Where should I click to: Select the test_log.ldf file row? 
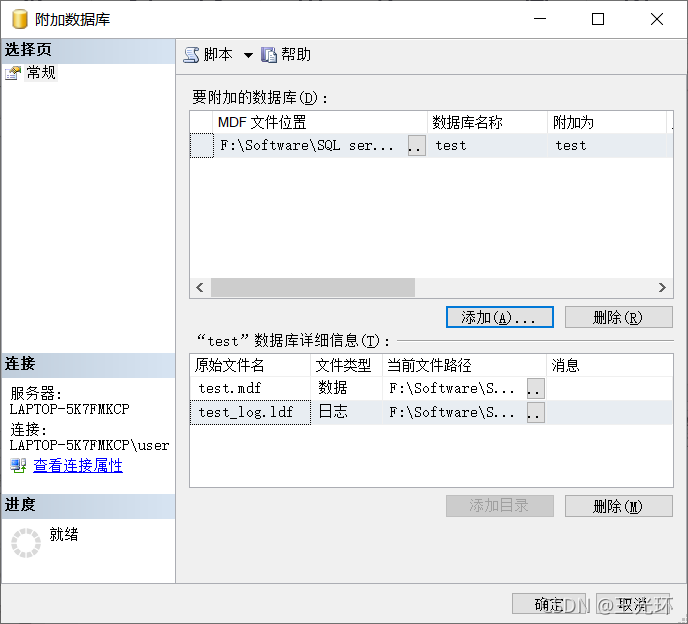click(431, 412)
